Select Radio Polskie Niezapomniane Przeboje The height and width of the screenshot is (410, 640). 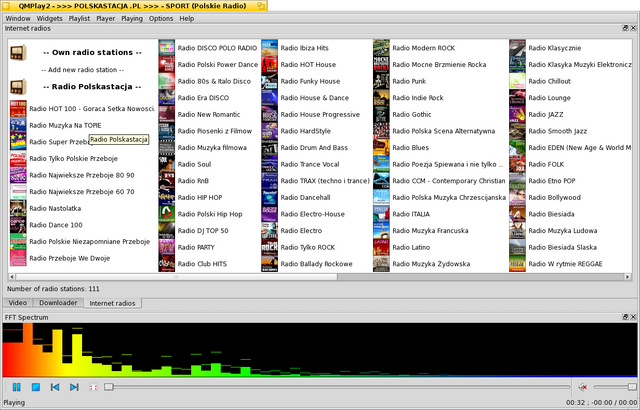(x=90, y=242)
